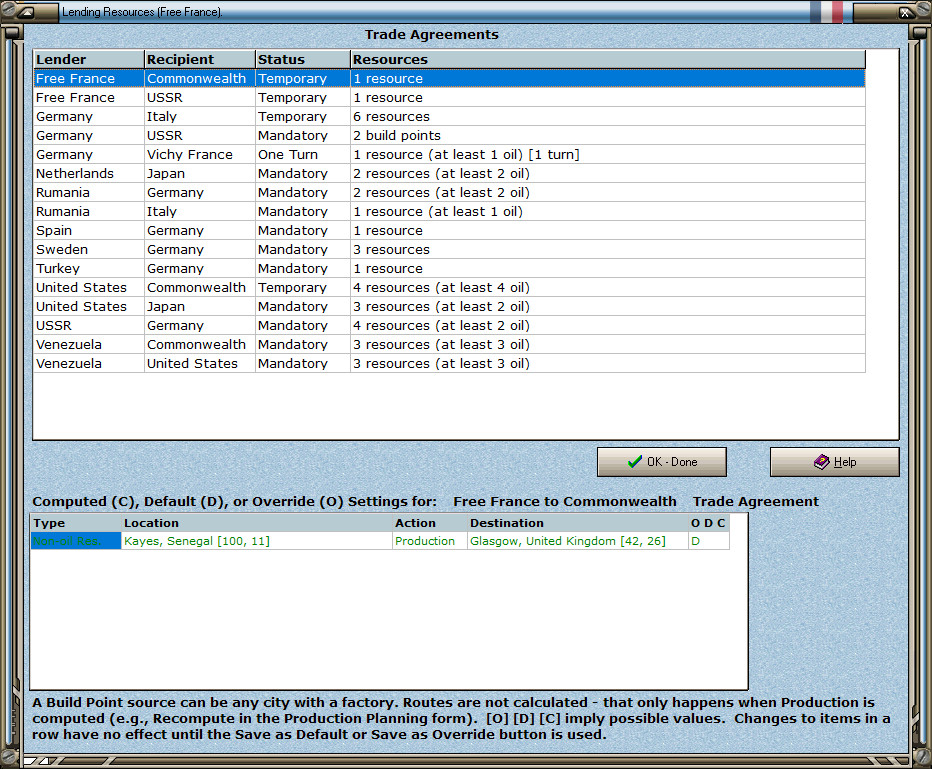Viewport: 932px width, 769px height.
Task: Sort by the Lender column header
Action: (88, 59)
